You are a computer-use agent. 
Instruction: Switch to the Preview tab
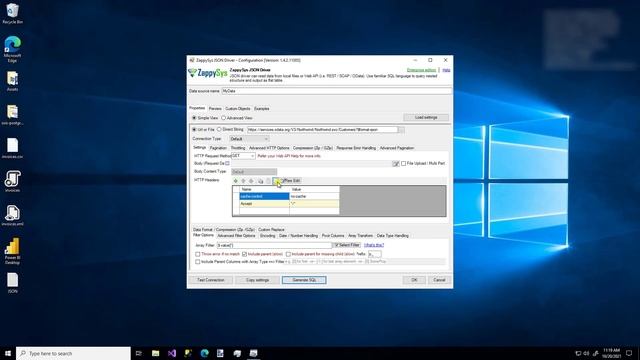[x=215, y=109]
